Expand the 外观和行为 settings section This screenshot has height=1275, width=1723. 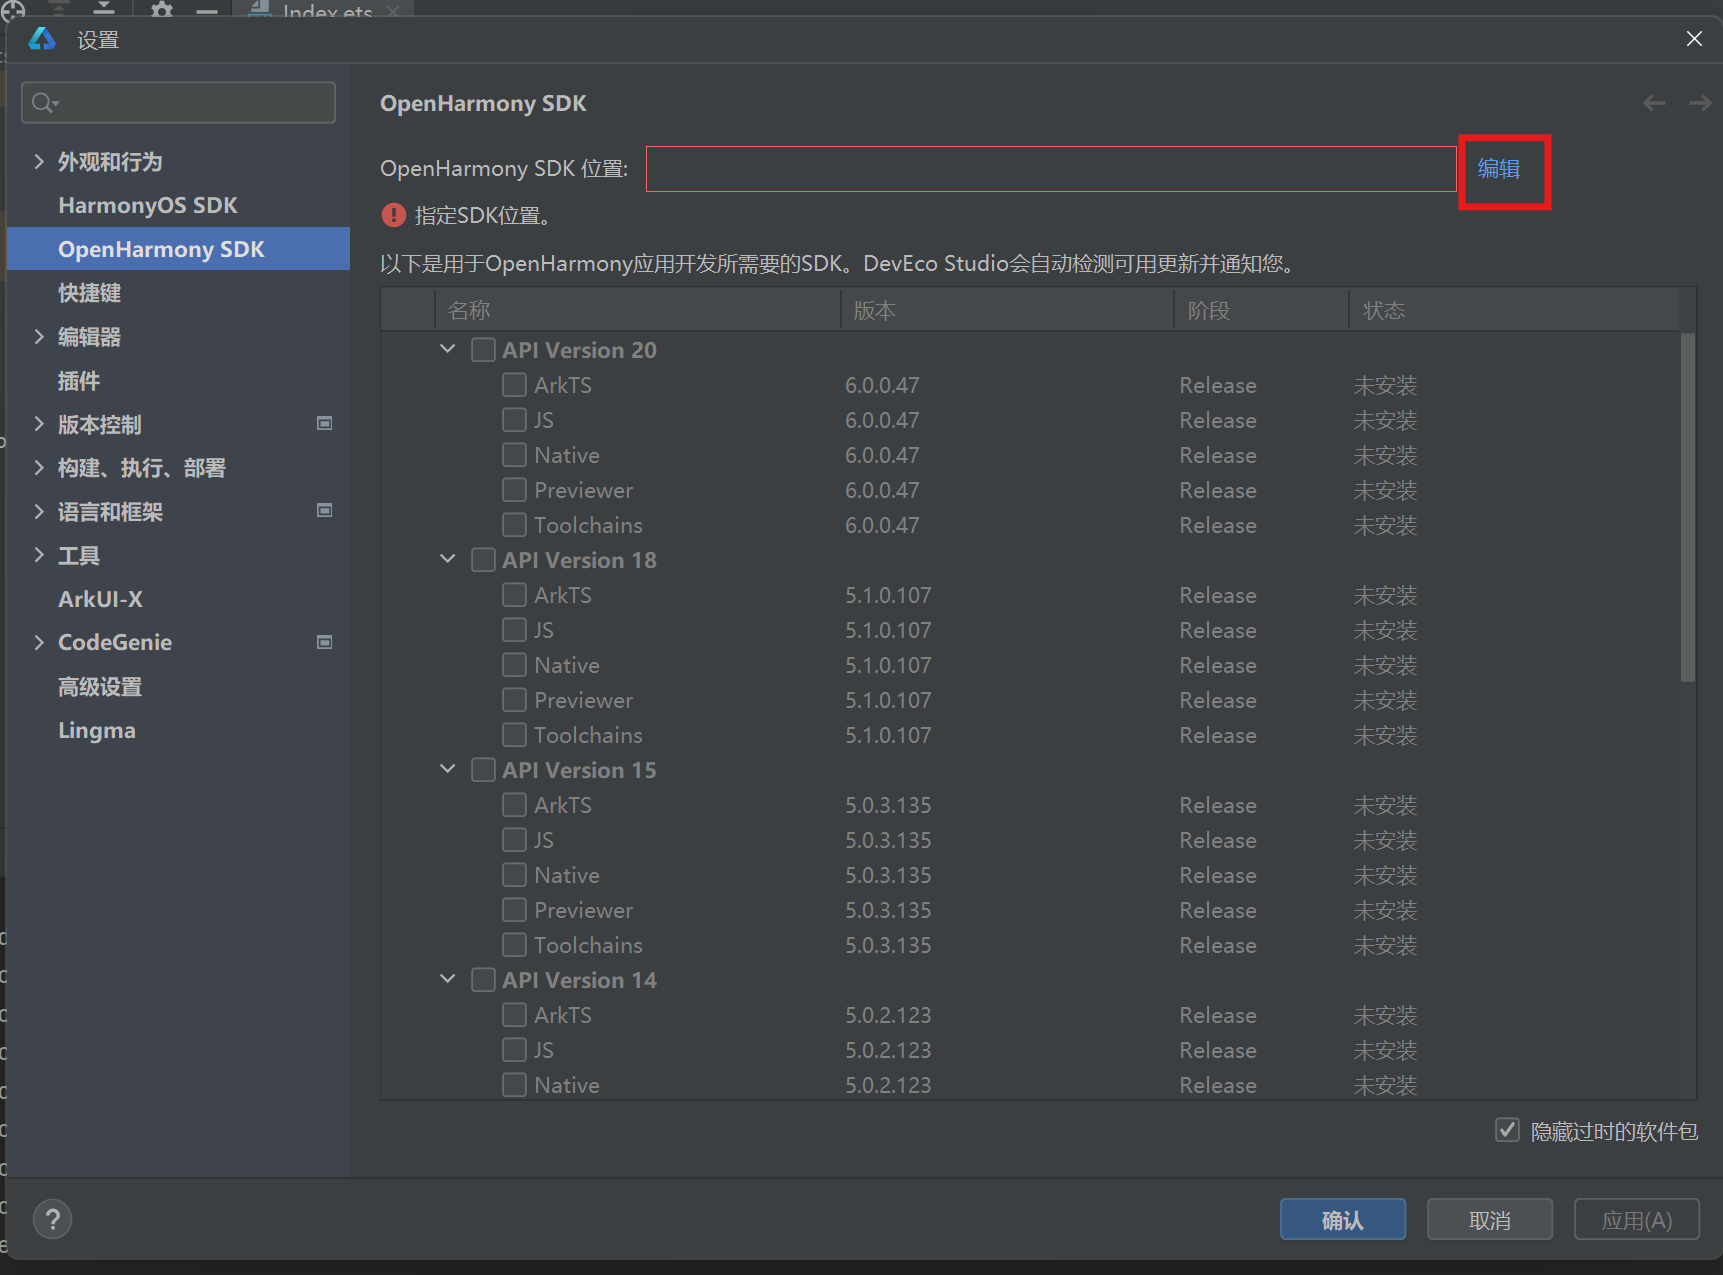[x=39, y=162]
